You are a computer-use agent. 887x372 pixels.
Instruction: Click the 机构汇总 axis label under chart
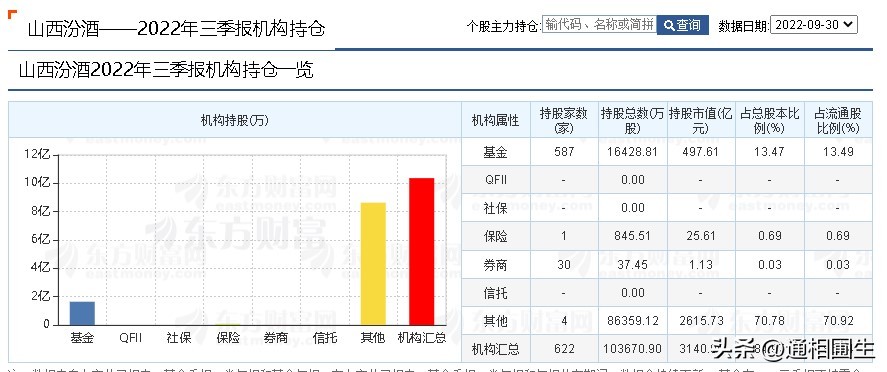pyautogui.click(x=421, y=338)
